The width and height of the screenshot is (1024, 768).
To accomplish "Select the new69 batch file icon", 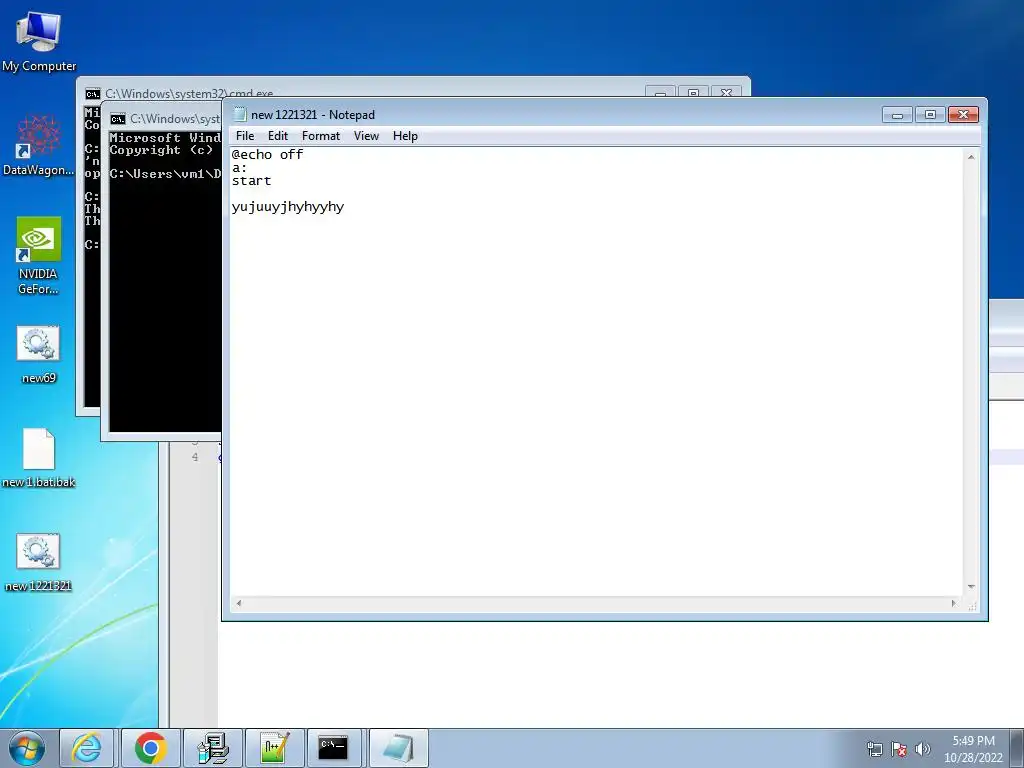I will [39, 355].
